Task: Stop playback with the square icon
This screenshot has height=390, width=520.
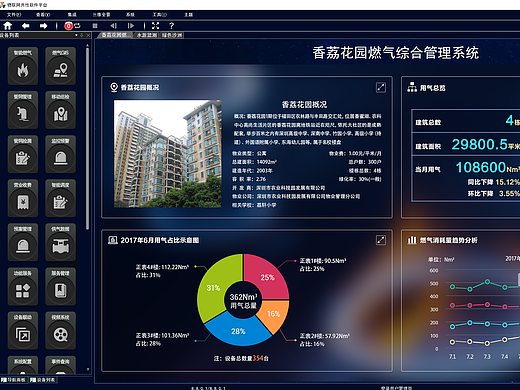Action: tap(95, 26)
